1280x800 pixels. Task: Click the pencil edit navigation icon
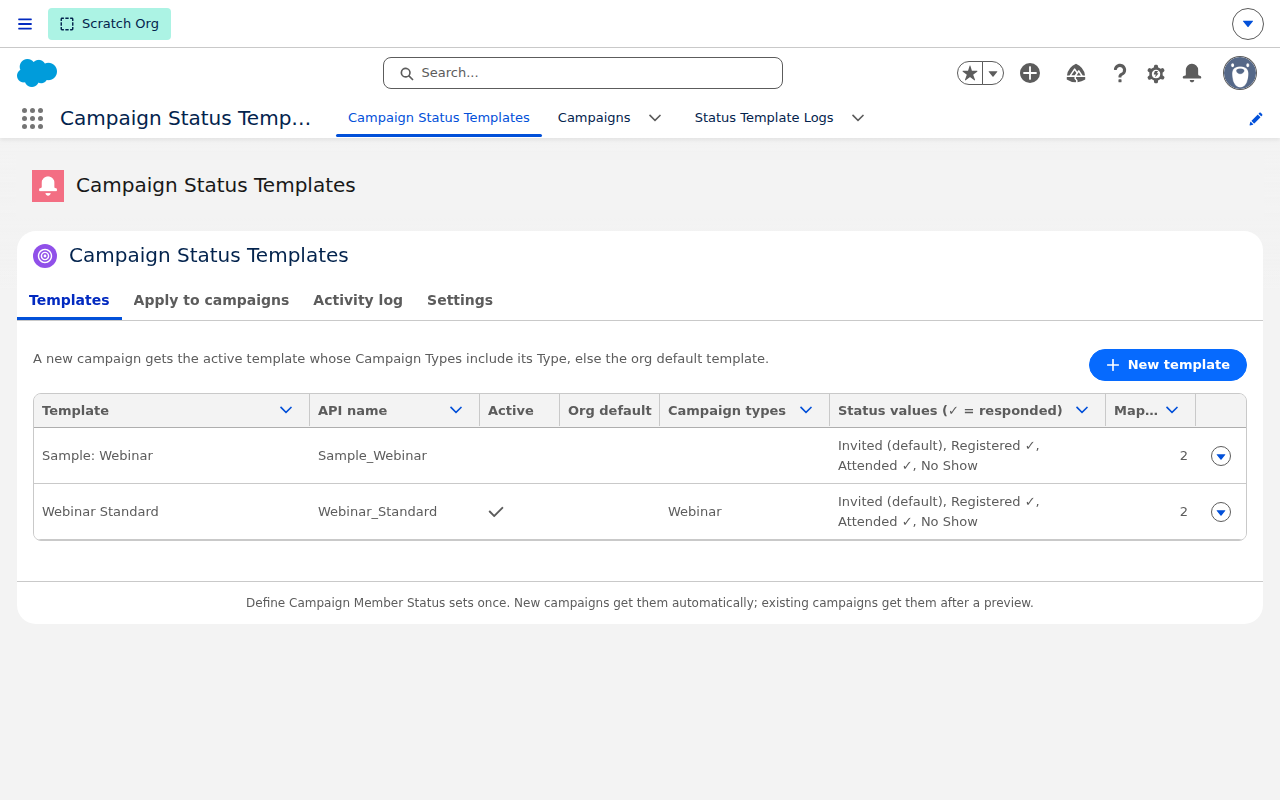pyautogui.click(x=1256, y=118)
